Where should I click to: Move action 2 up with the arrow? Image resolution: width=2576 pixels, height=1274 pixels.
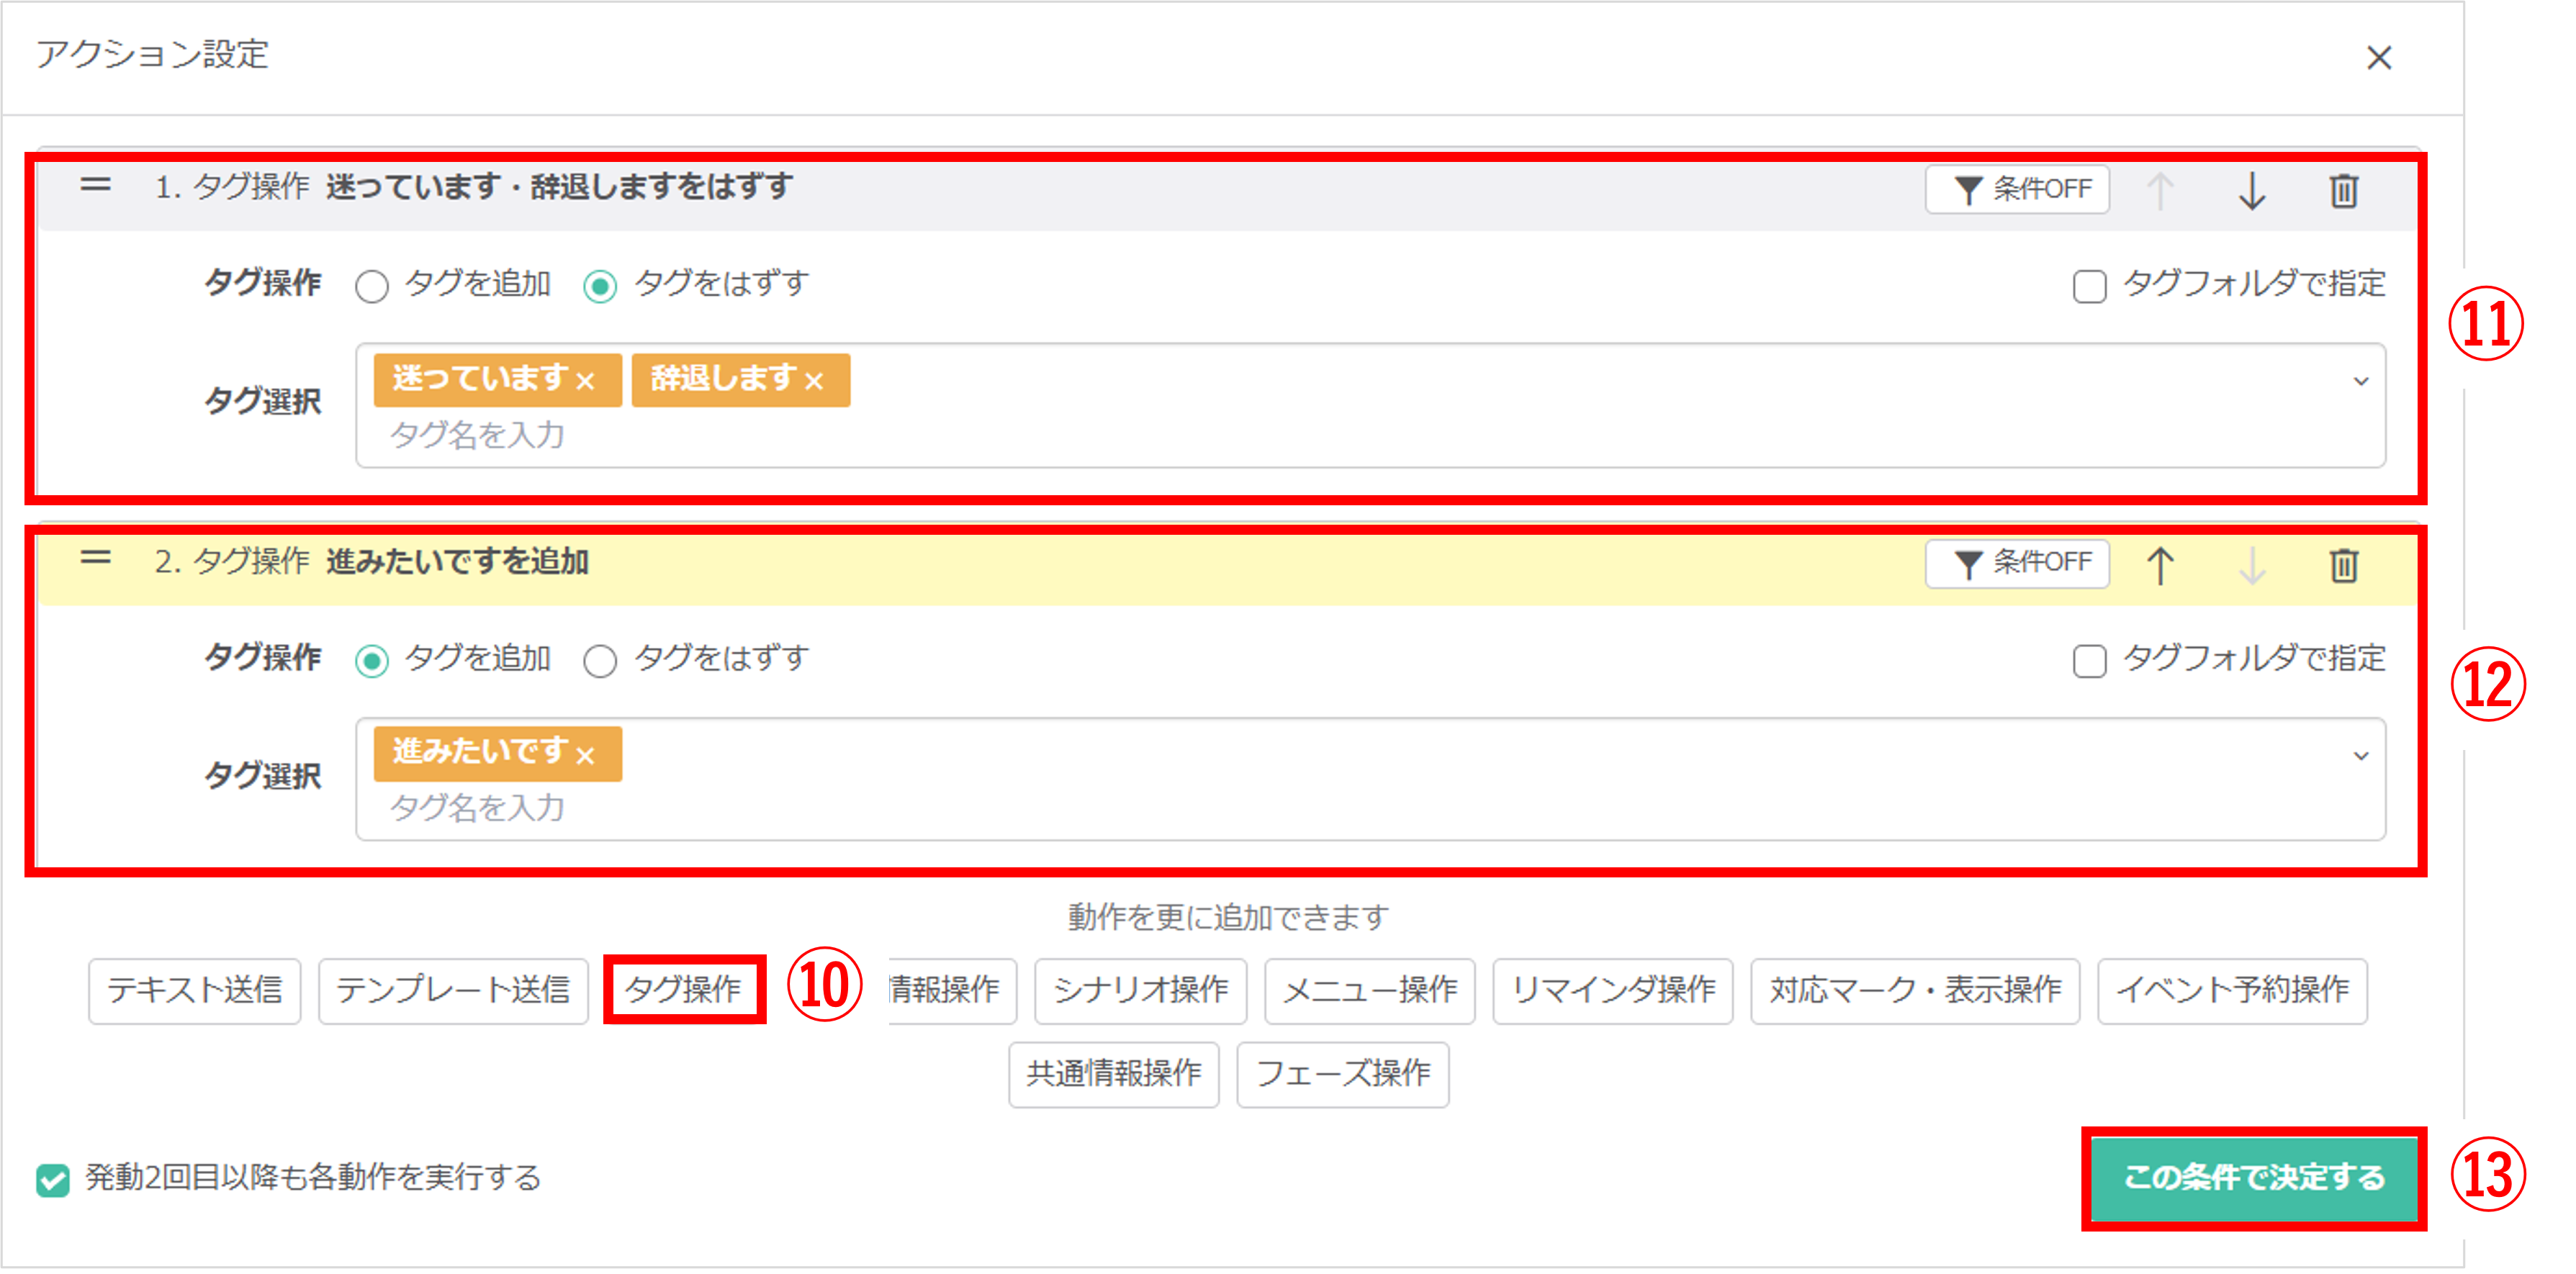click(2160, 565)
